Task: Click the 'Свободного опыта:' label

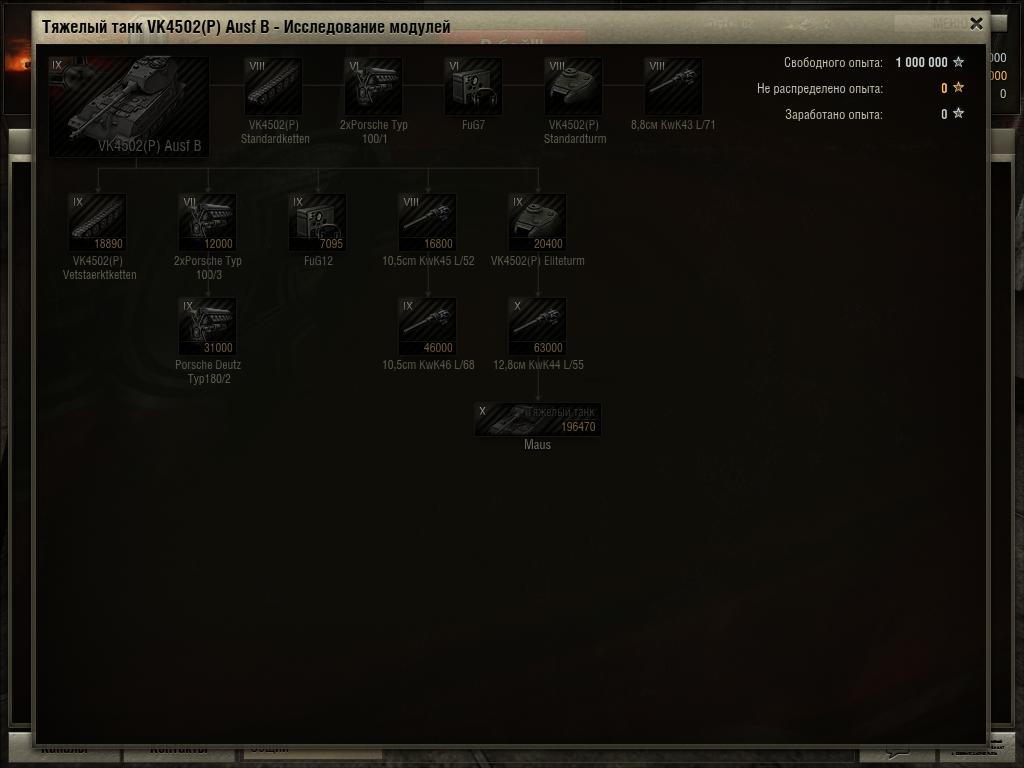Action: coord(833,63)
